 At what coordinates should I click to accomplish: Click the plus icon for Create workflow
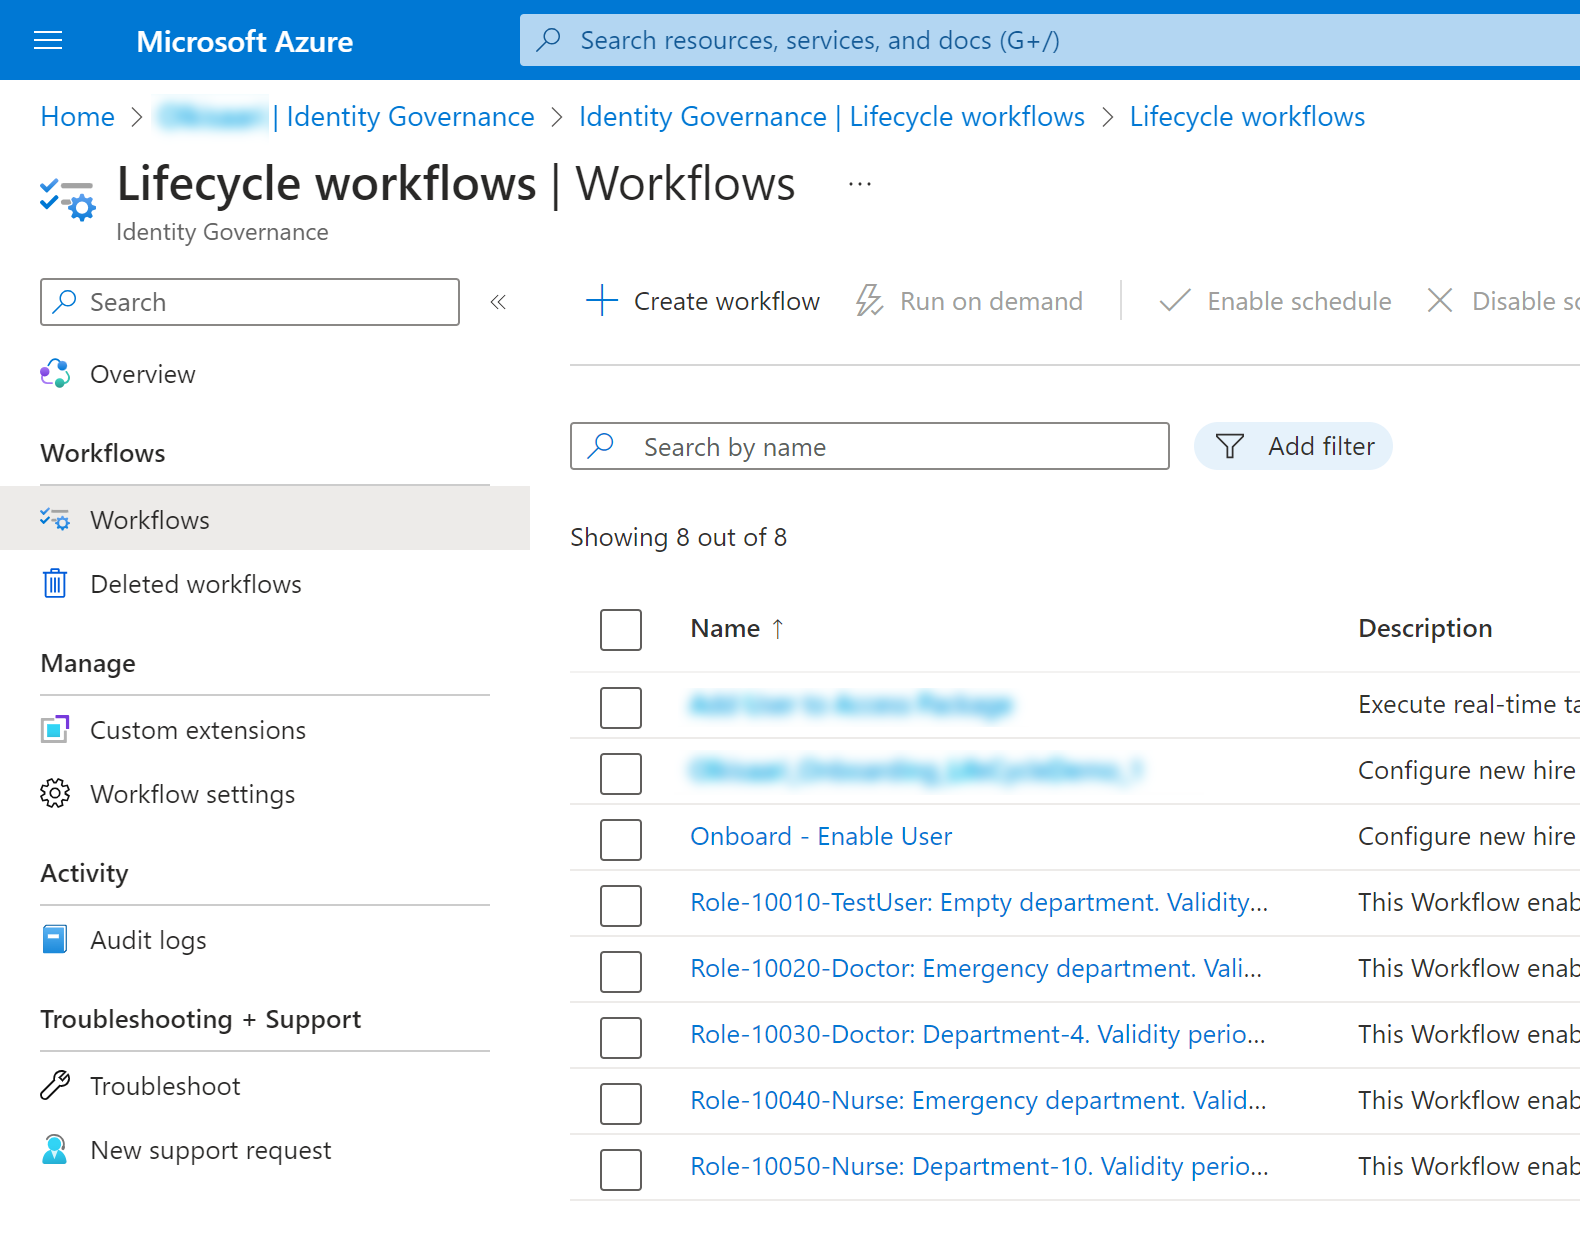[x=602, y=300]
